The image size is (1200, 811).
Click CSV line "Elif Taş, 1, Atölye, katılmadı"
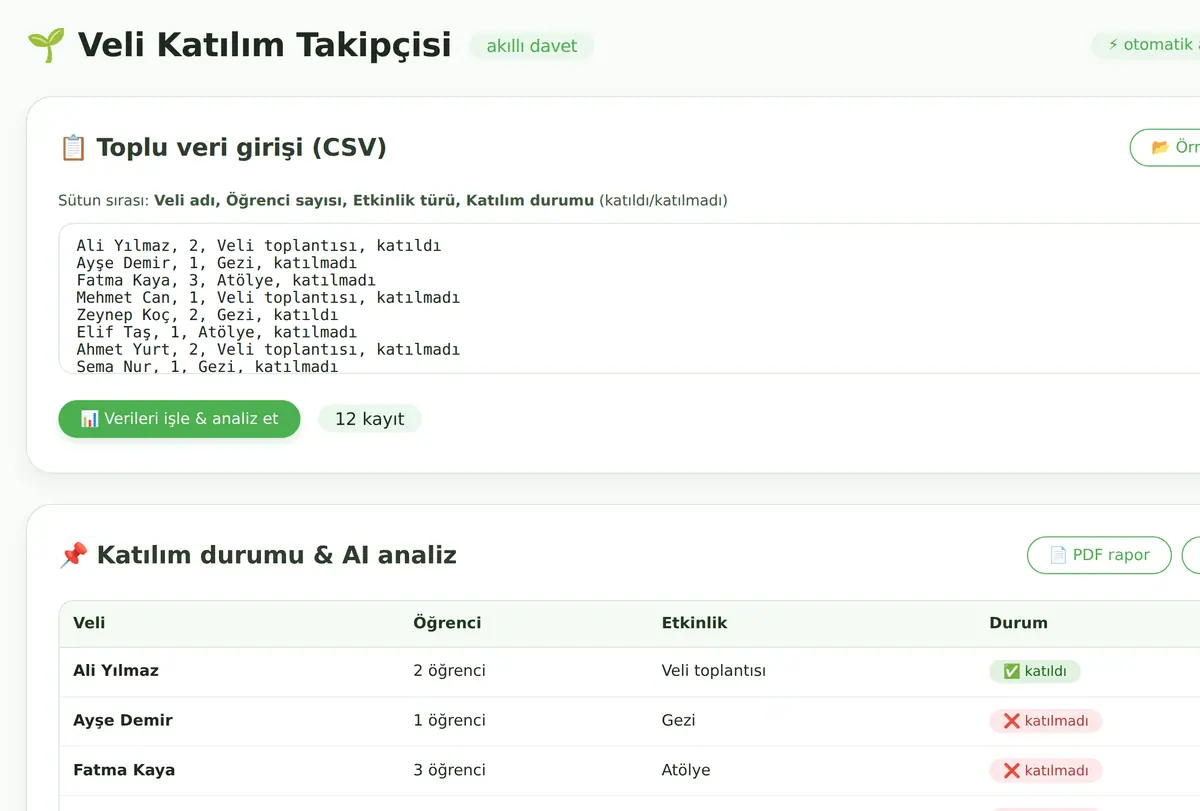tap(216, 332)
